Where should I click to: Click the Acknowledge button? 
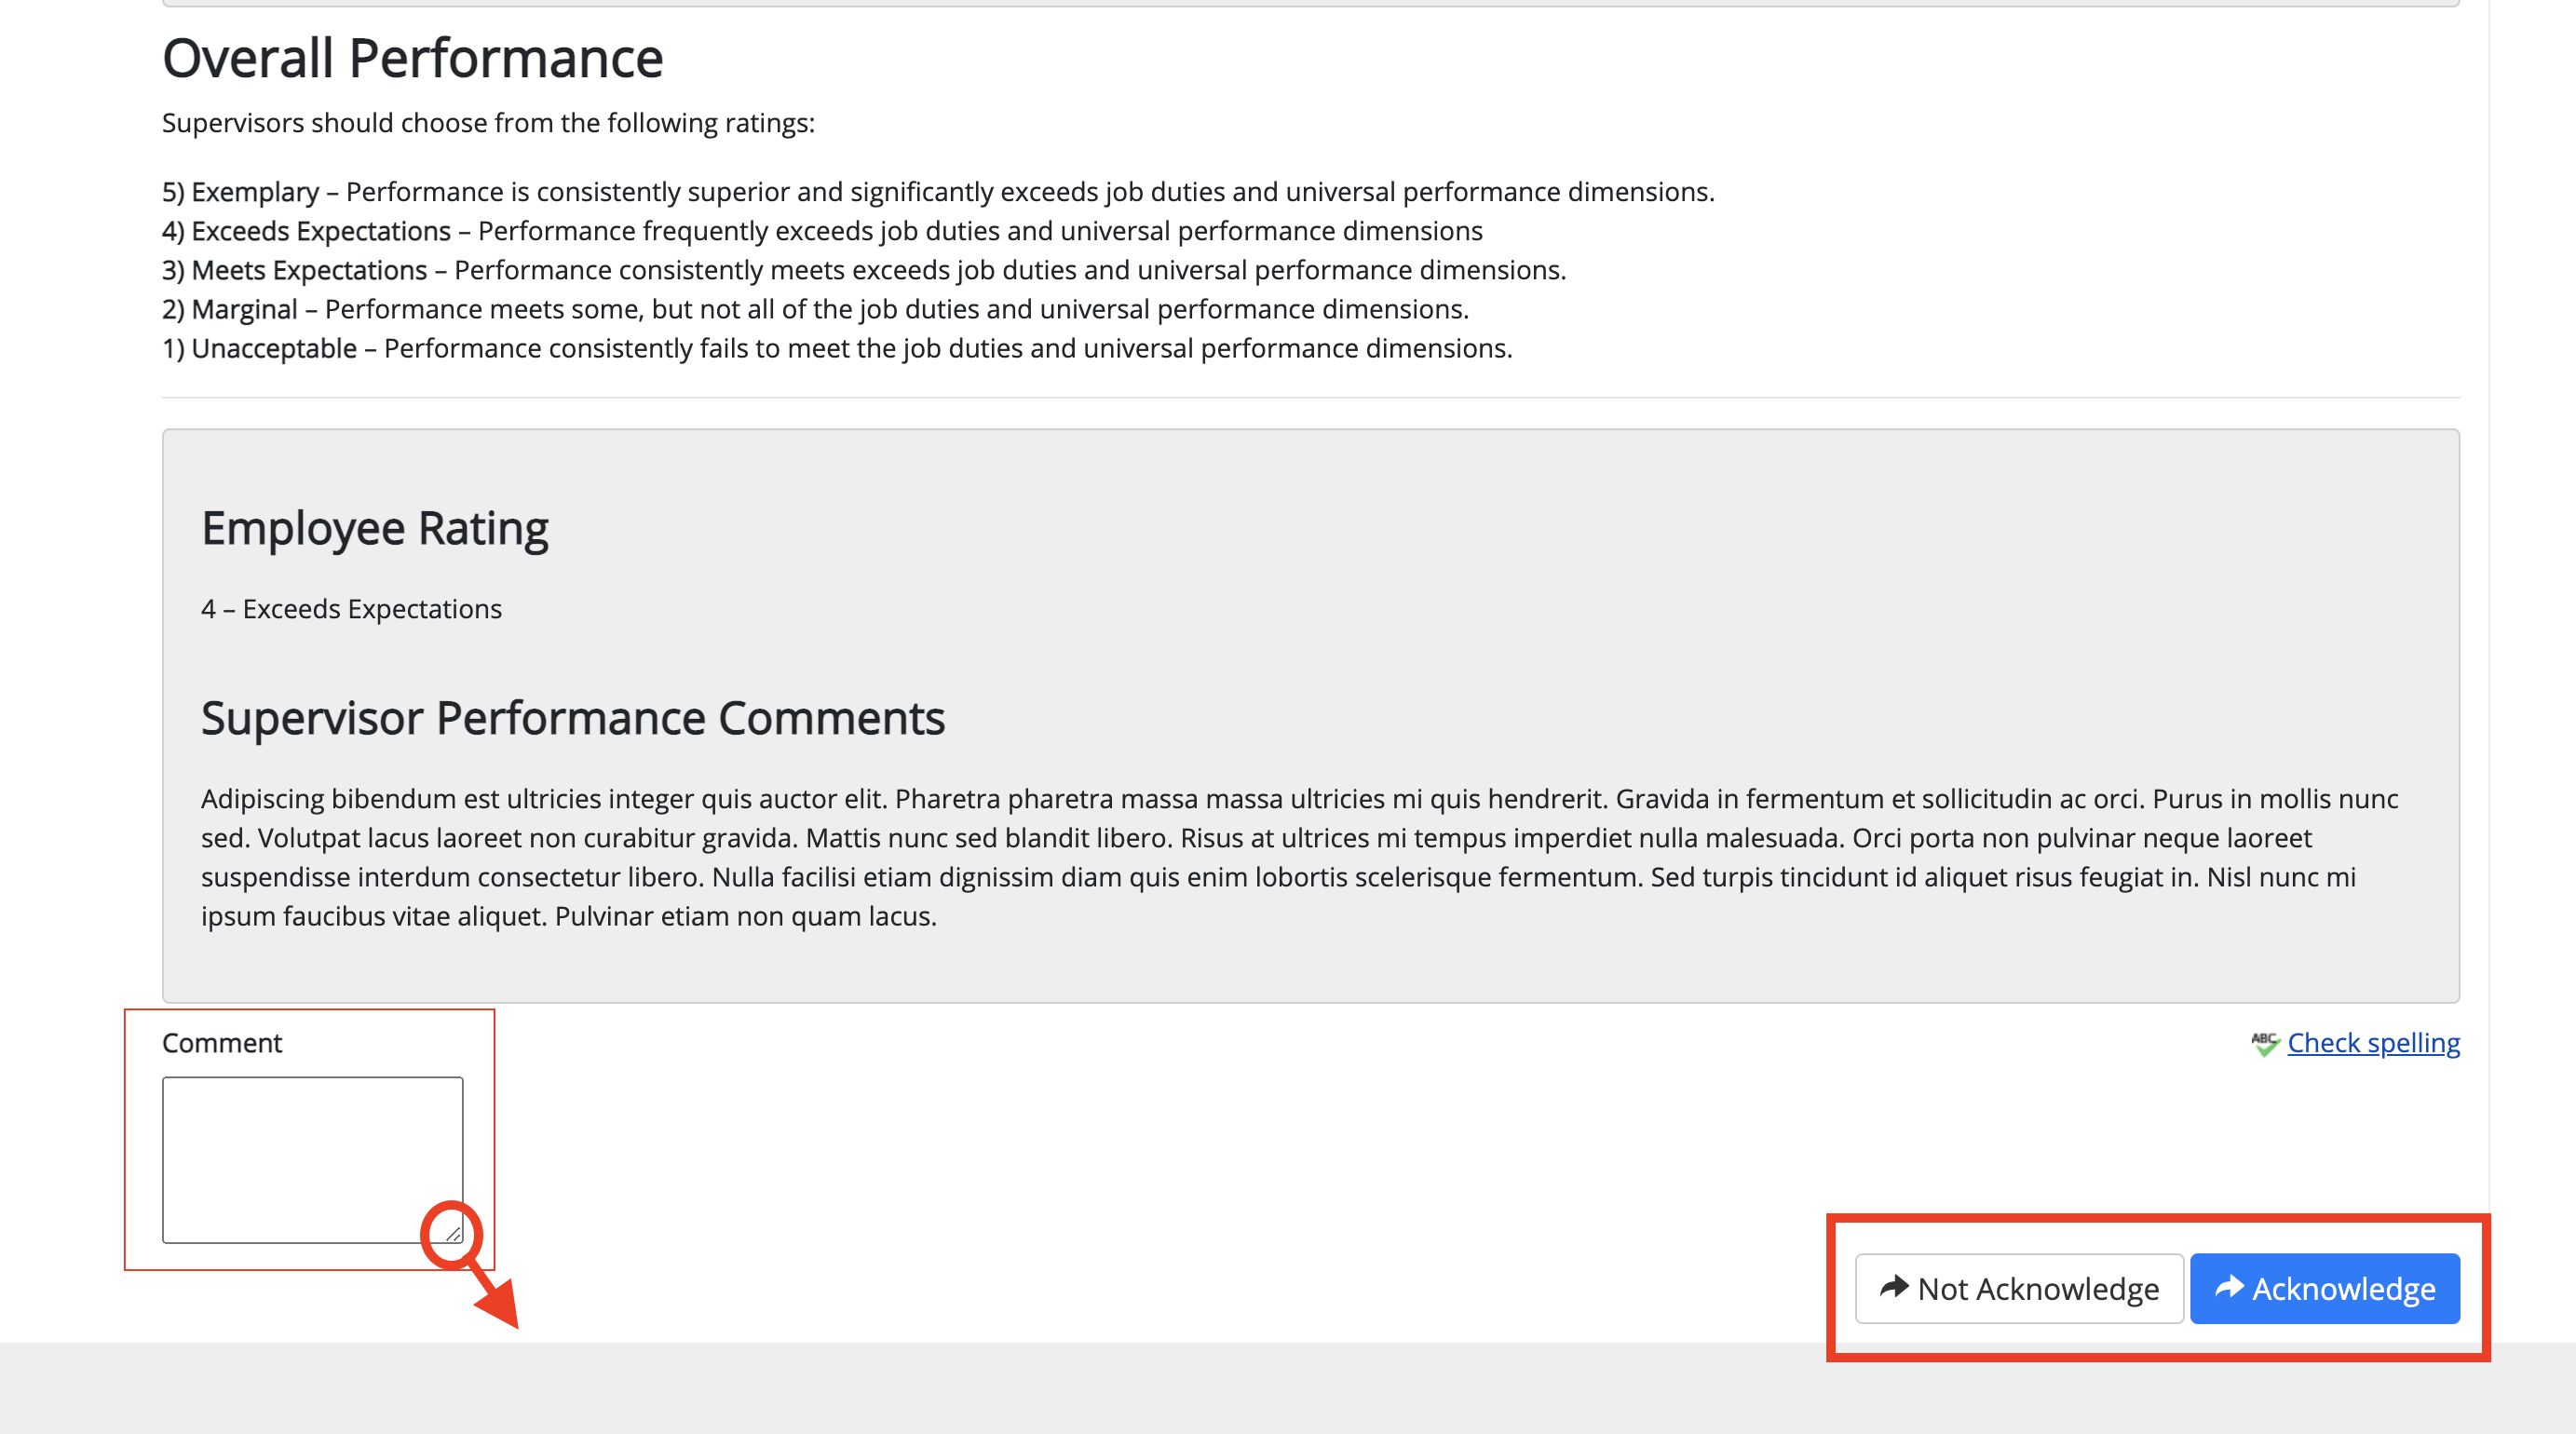click(x=2324, y=1288)
